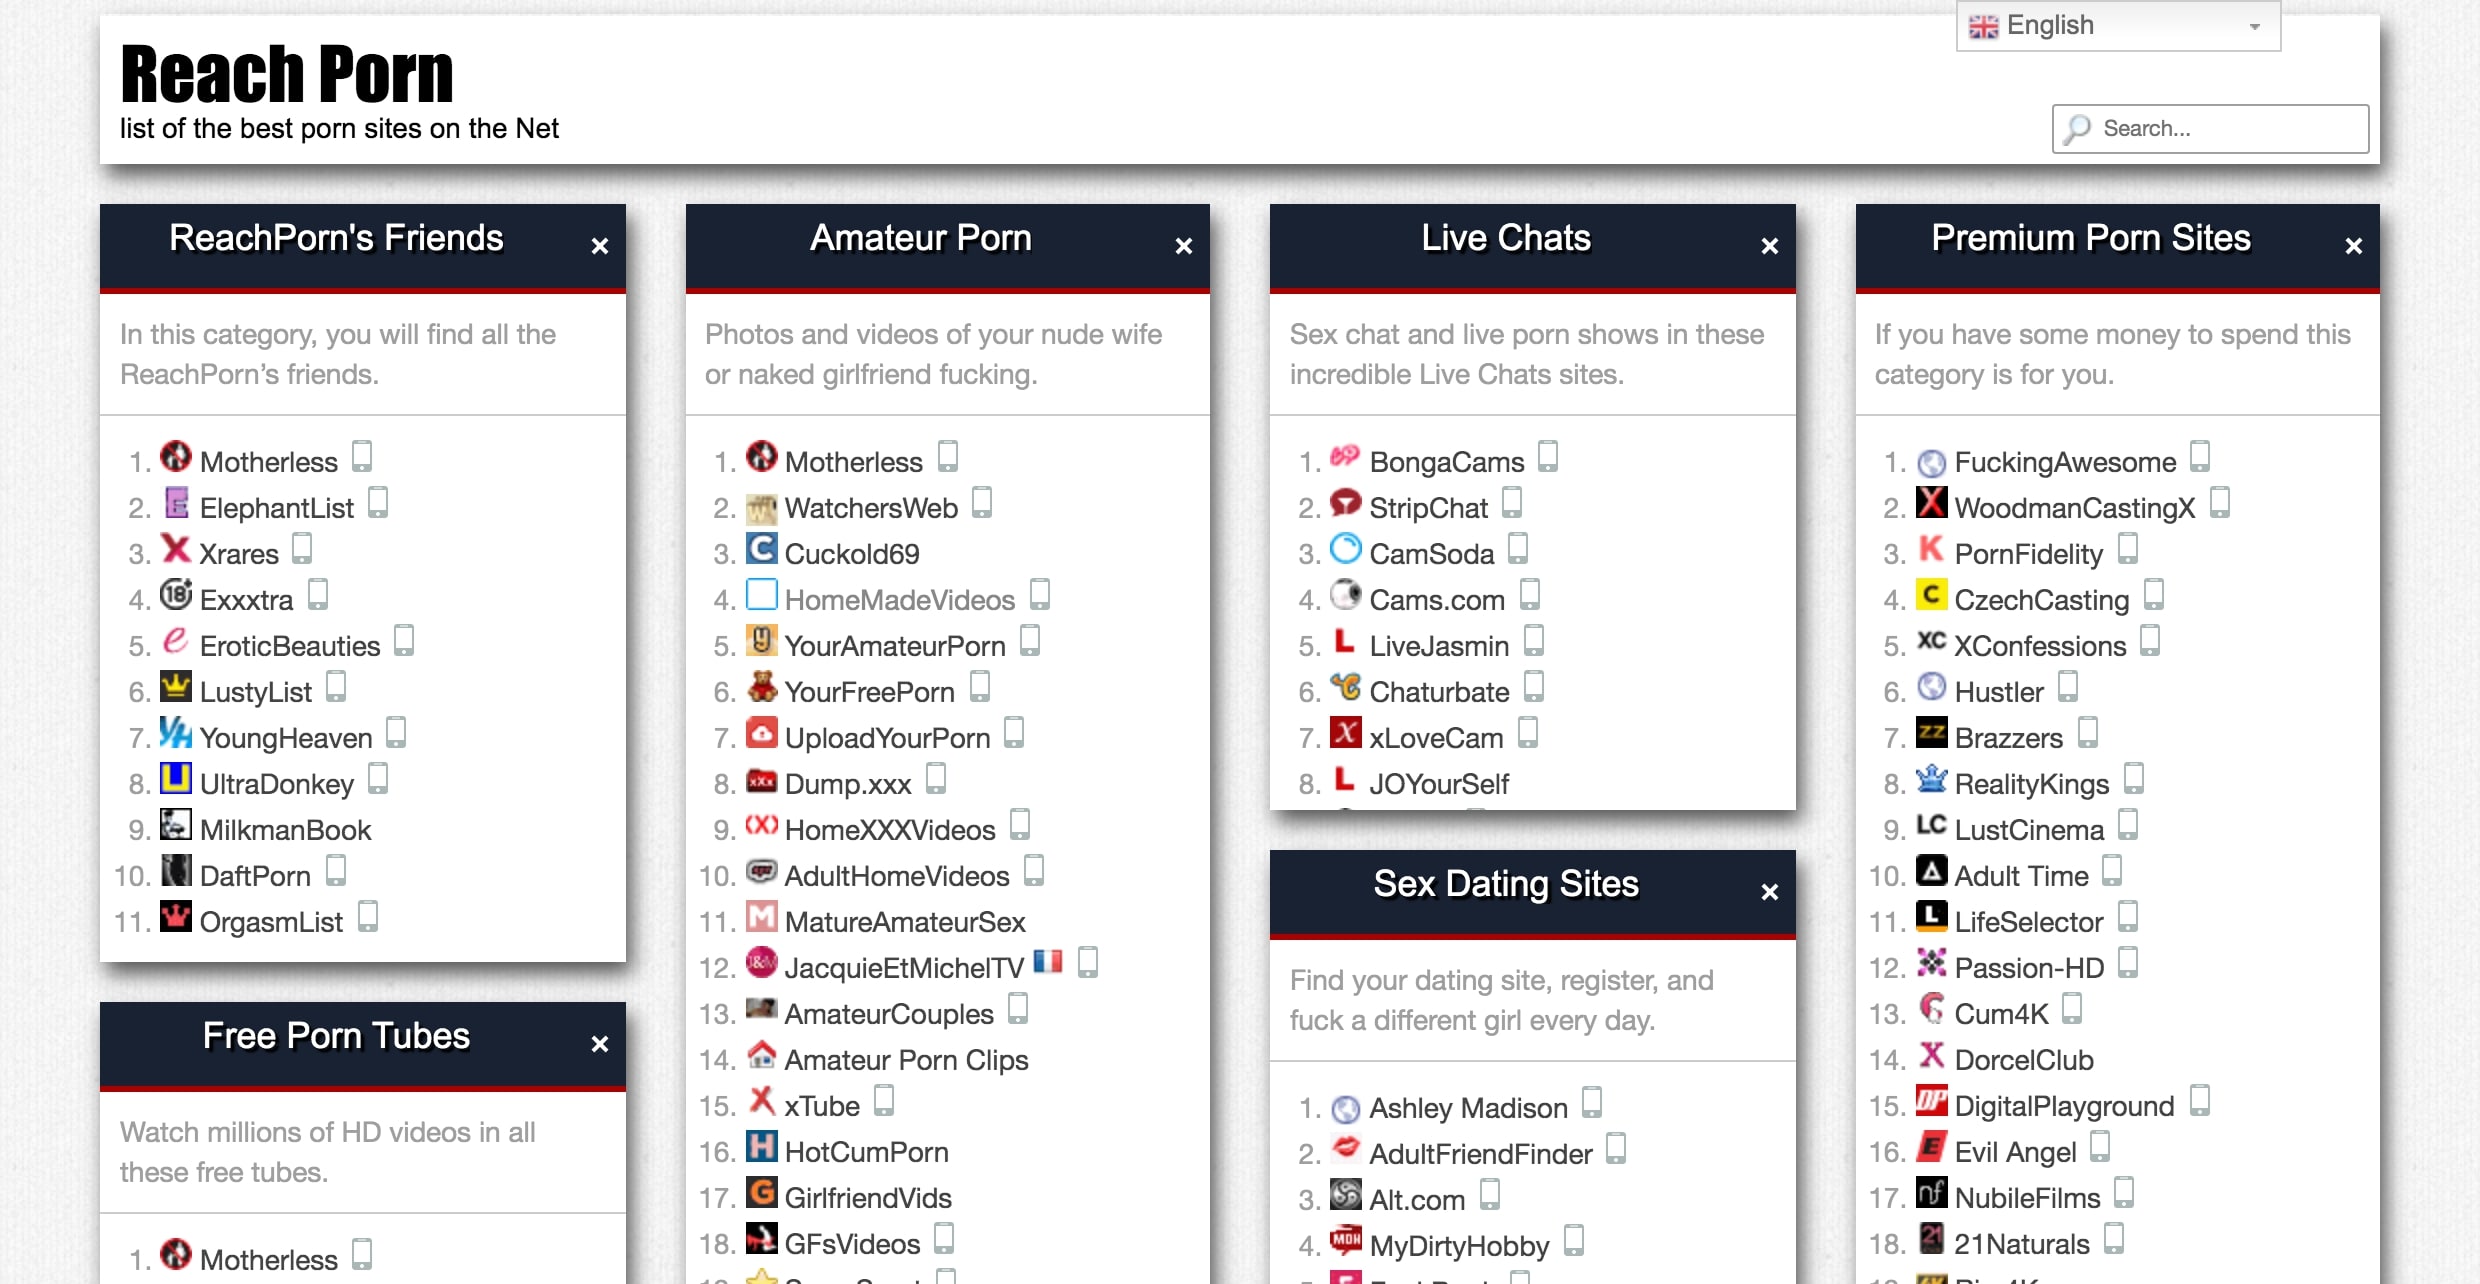Close the Sex Dating Sites panel
Image resolution: width=2480 pixels, height=1284 pixels.
pyautogui.click(x=1768, y=891)
